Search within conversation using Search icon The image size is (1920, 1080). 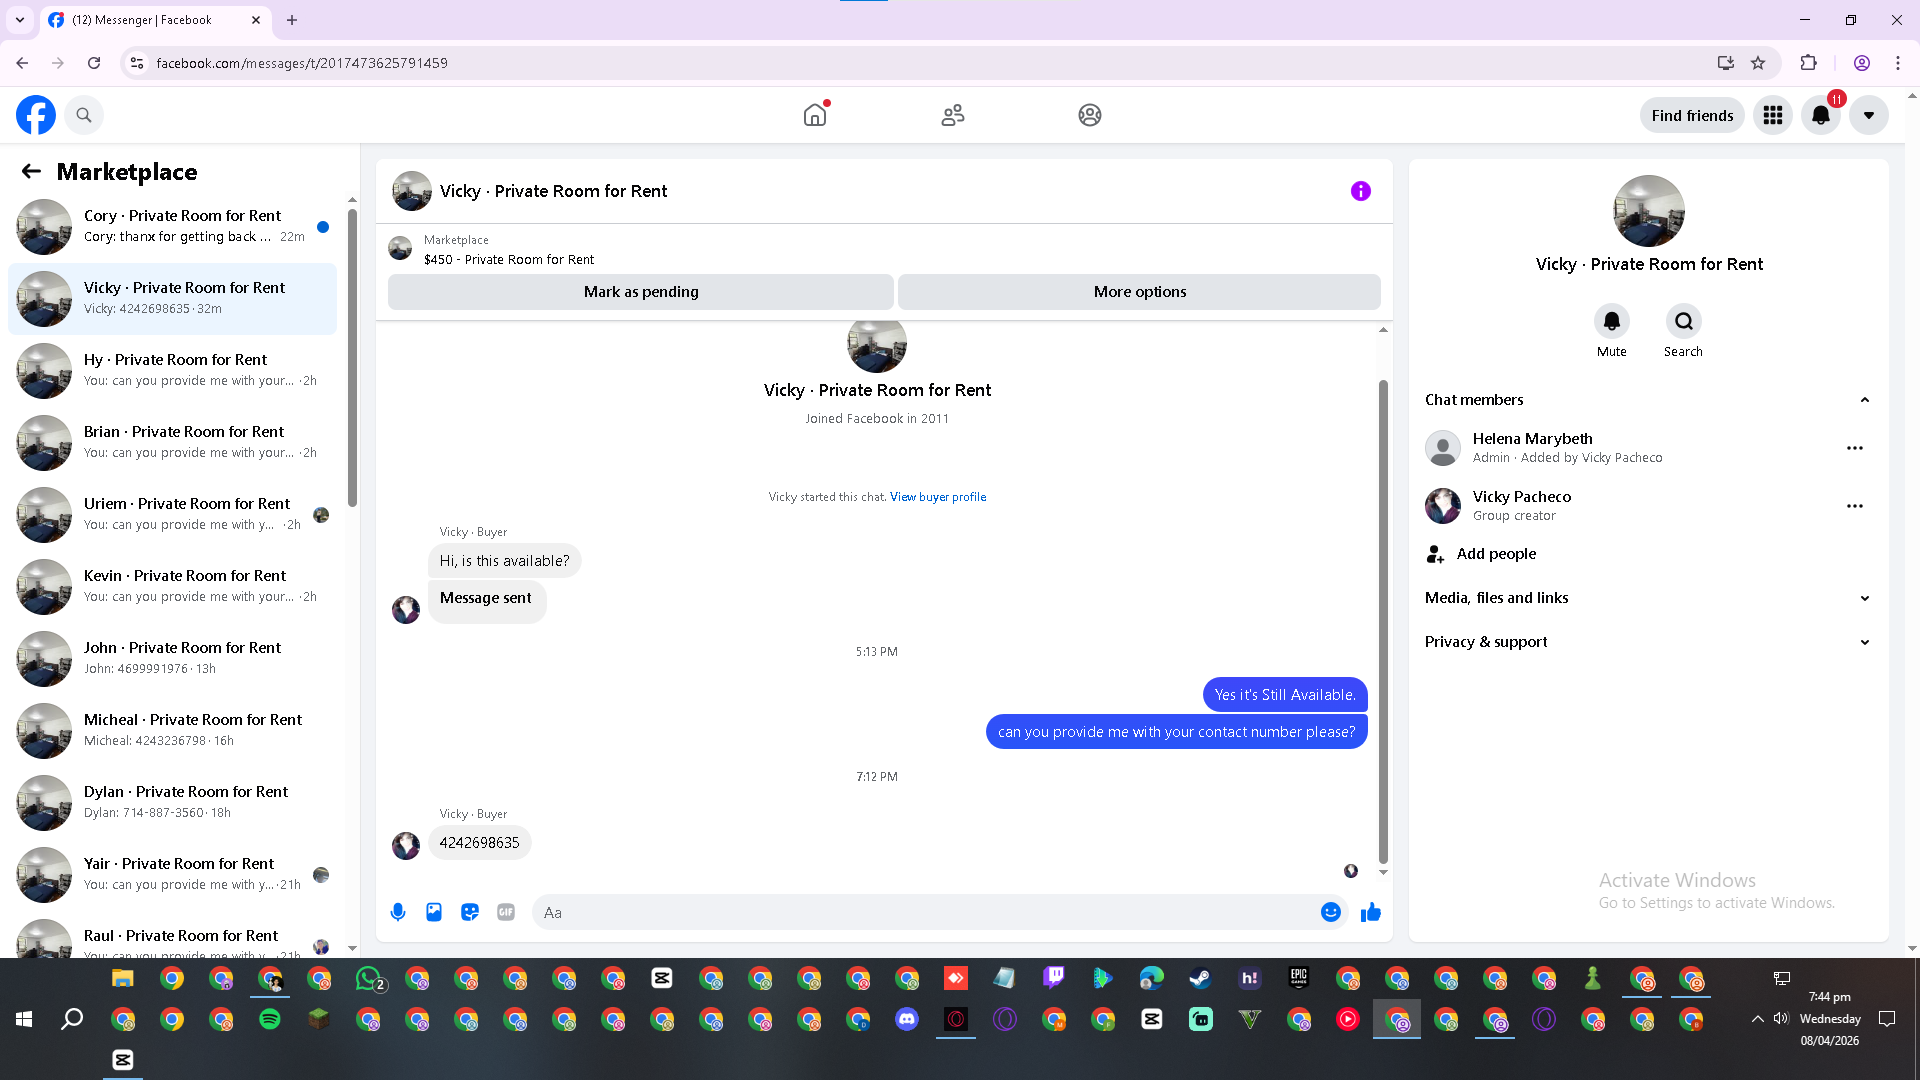[1683, 322]
